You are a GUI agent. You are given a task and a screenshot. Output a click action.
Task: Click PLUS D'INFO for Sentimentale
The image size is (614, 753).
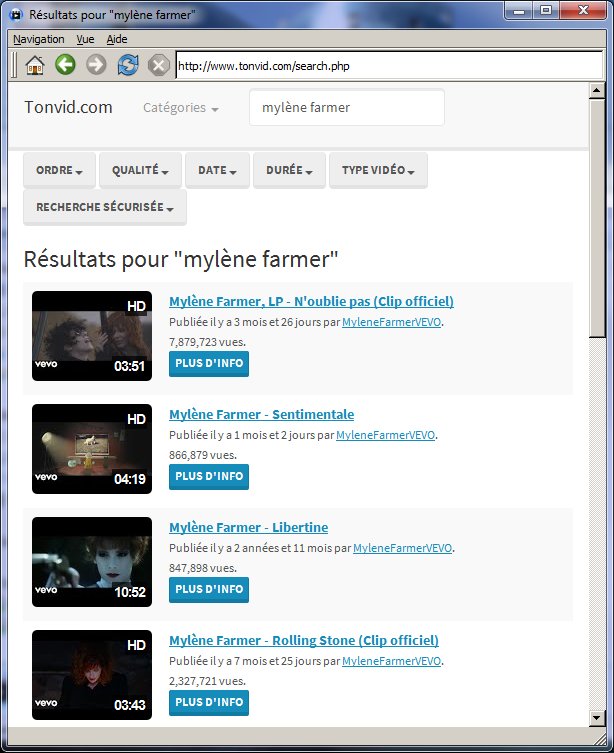coord(209,476)
